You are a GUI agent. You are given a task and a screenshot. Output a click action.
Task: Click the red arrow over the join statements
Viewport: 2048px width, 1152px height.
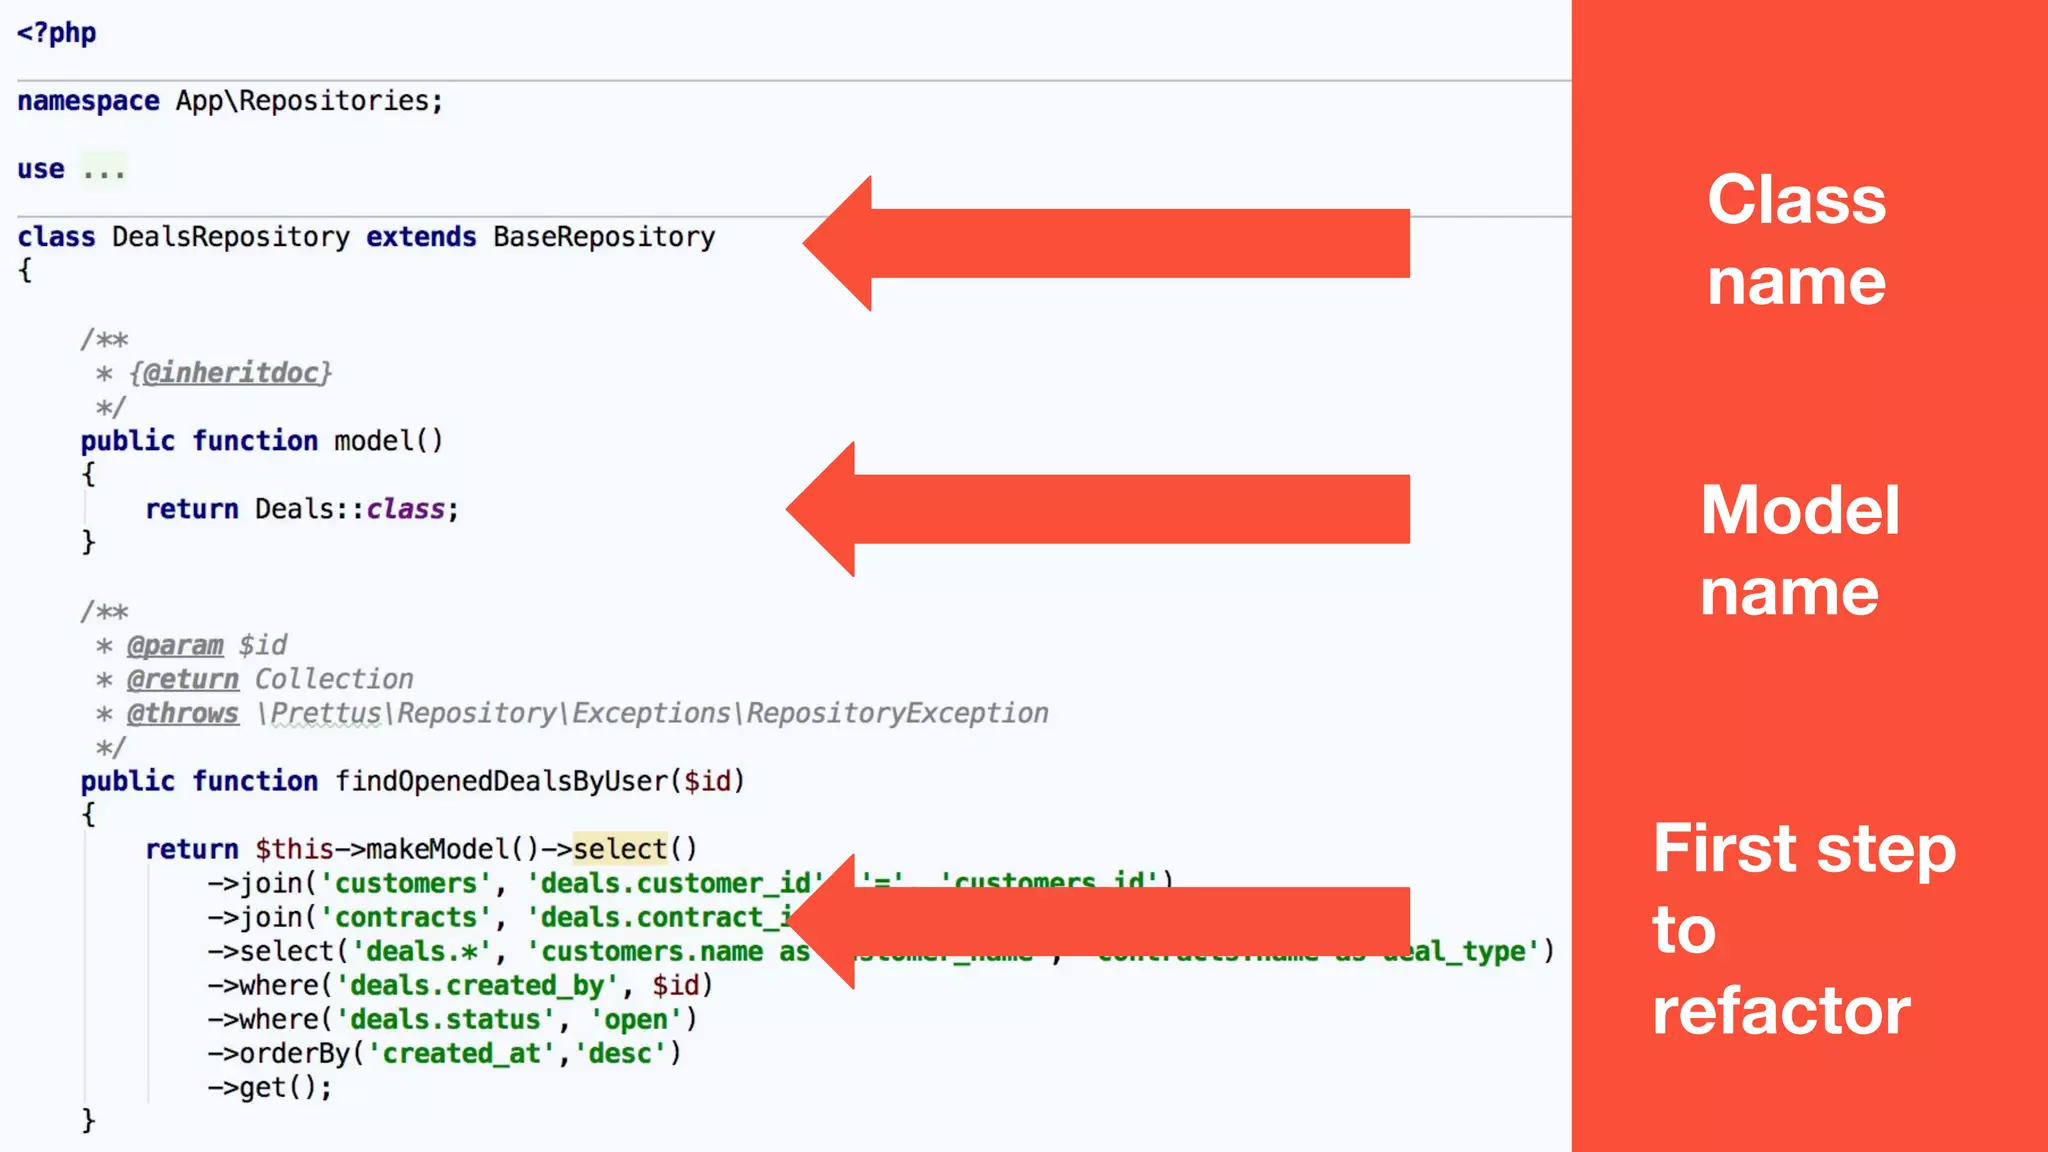pos(1100,921)
